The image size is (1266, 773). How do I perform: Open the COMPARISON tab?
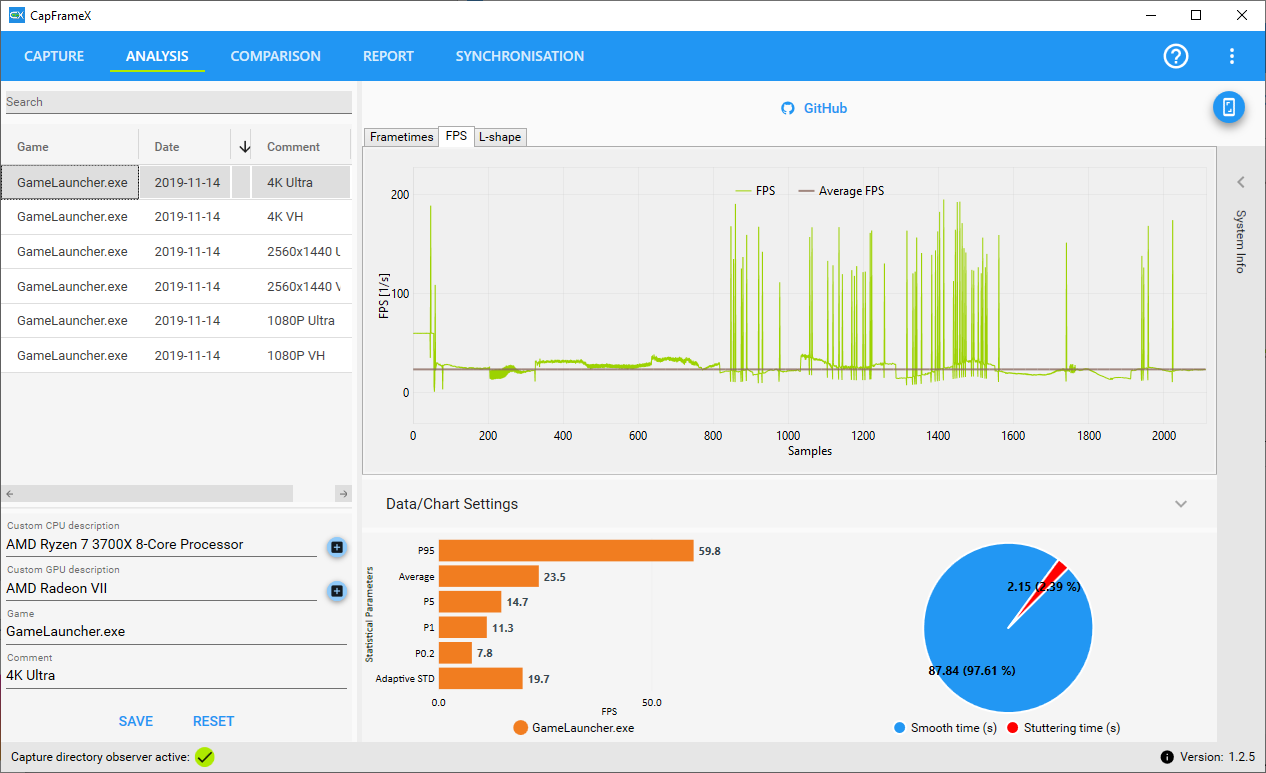point(276,56)
